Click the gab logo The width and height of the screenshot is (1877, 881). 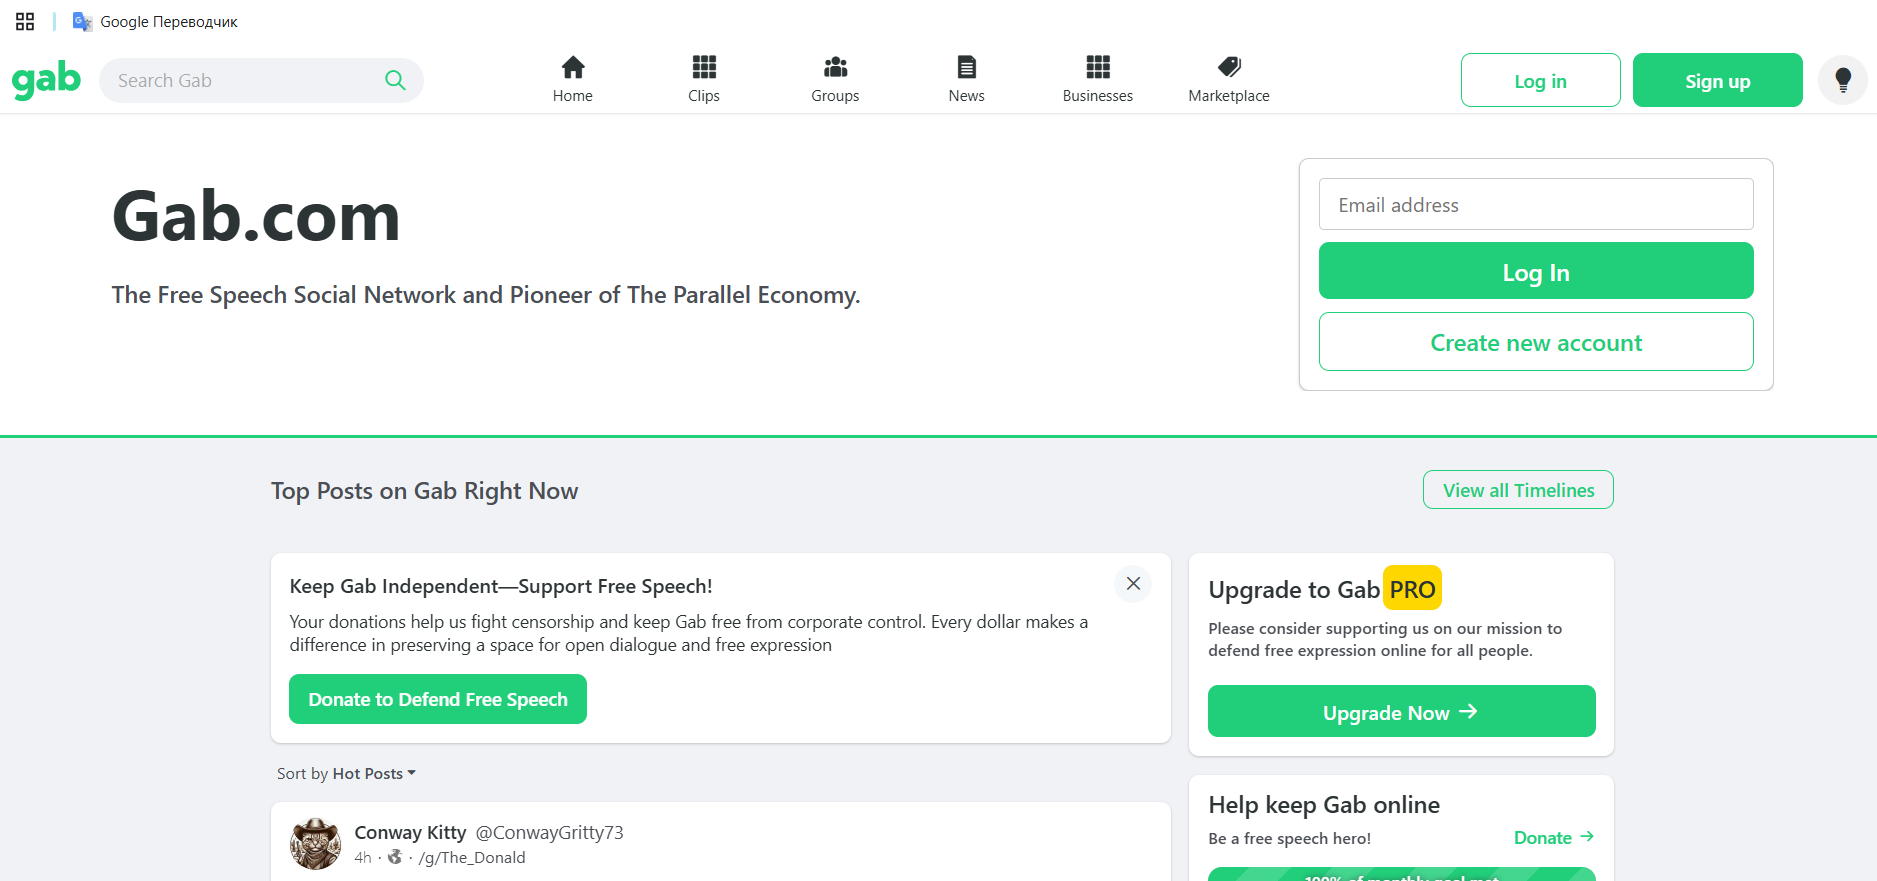coord(46,80)
